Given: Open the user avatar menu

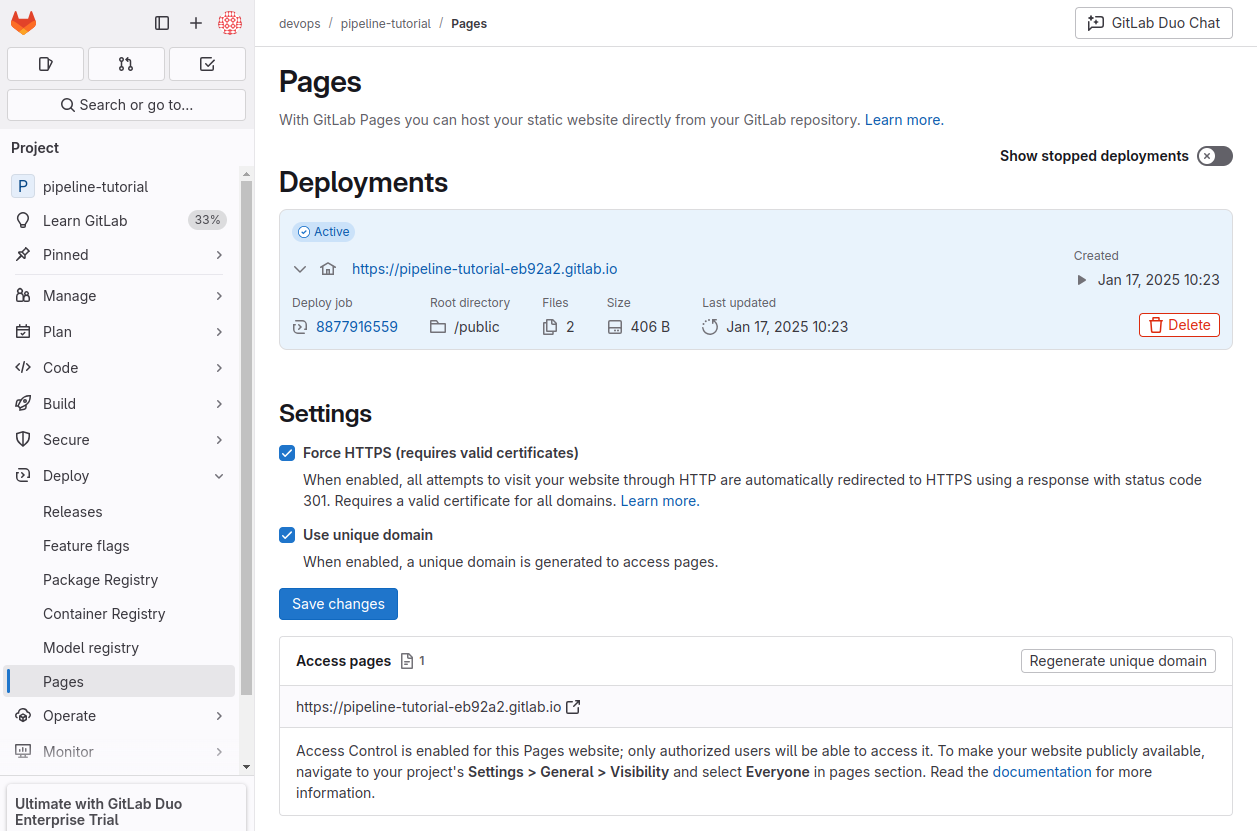Looking at the screenshot, I should pos(230,23).
